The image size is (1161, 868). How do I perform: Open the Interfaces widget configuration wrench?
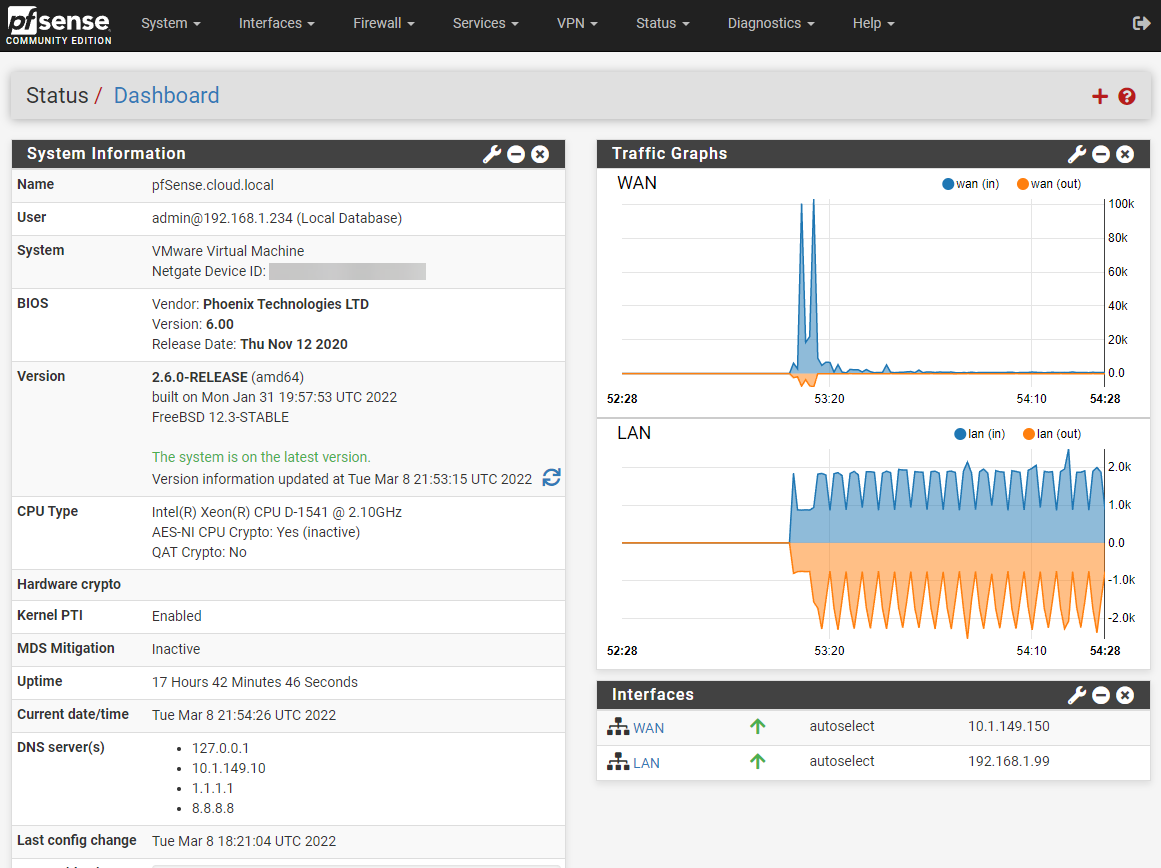tap(1076, 695)
